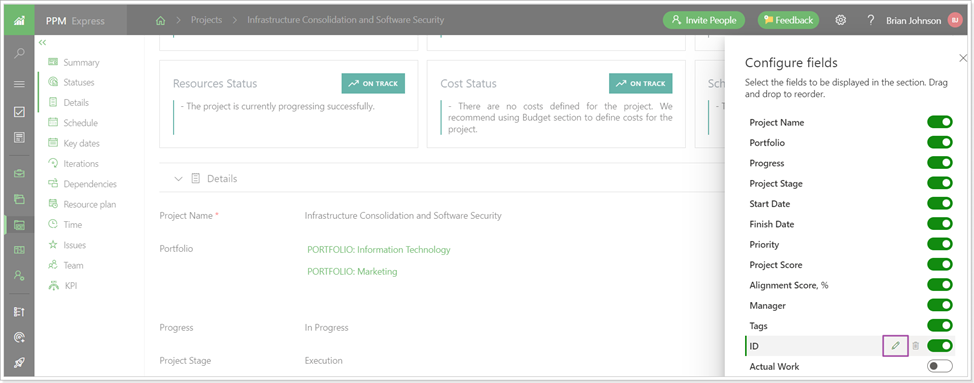This screenshot has width=974, height=383.
Task: Click the Brian Johnson user name
Action: coord(913,20)
